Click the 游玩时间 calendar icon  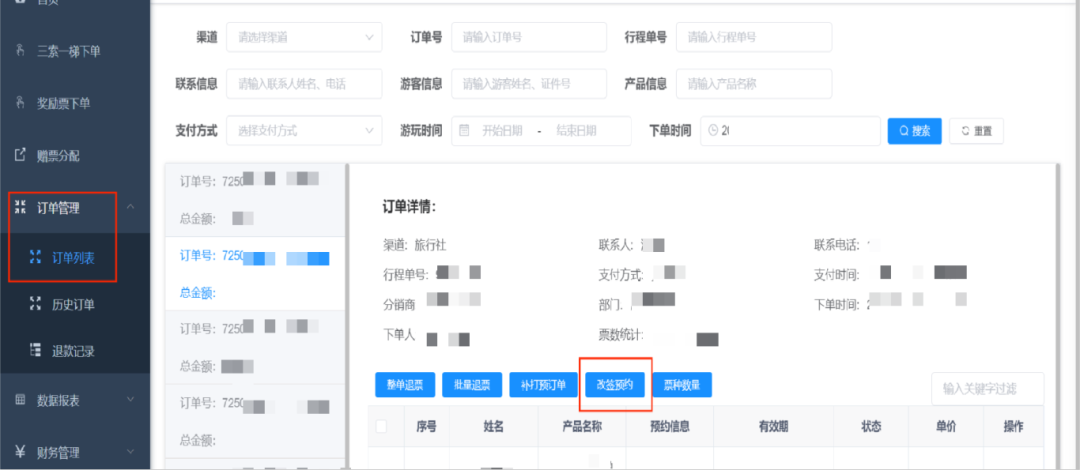tap(464, 130)
